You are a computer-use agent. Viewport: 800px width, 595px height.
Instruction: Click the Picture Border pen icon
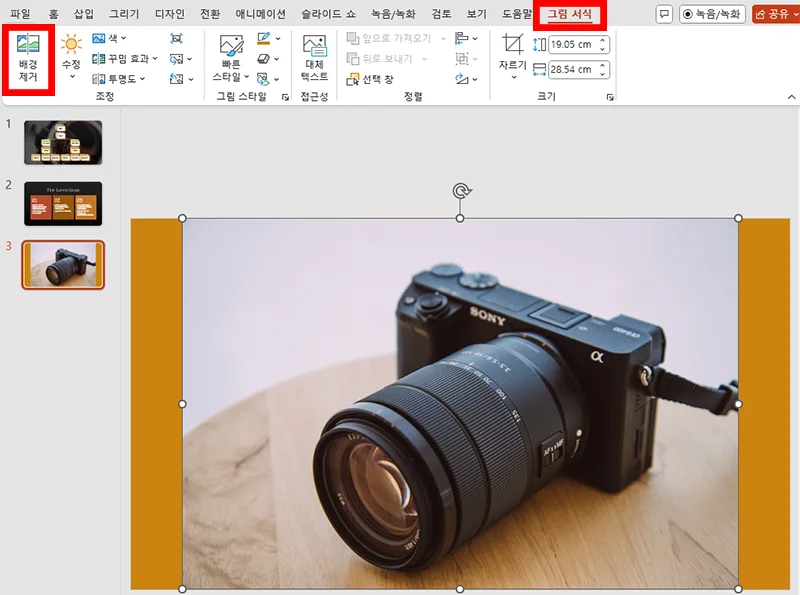click(x=263, y=39)
